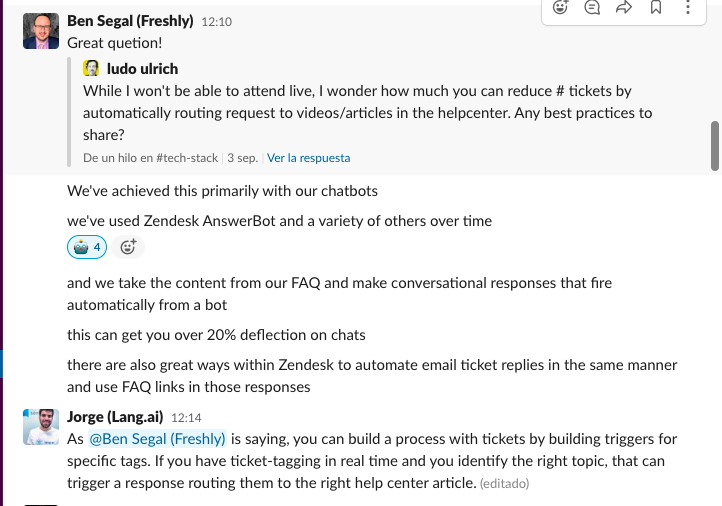The height and width of the screenshot is (506, 722).
Task: Click ludo ulrich's small avatar in quote
Action: point(91,68)
